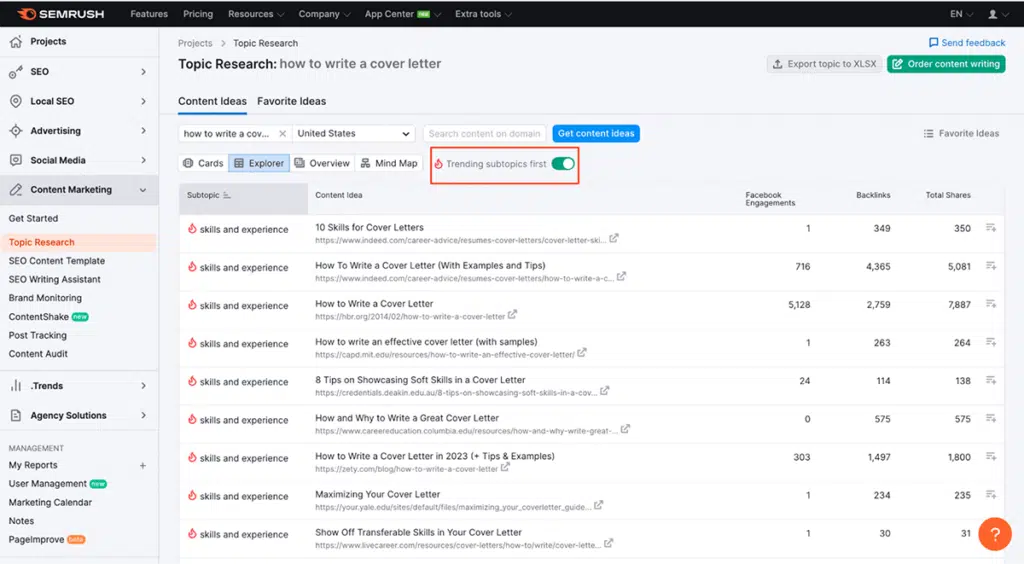
Task: Open the EN language dropdown
Action: [961, 14]
